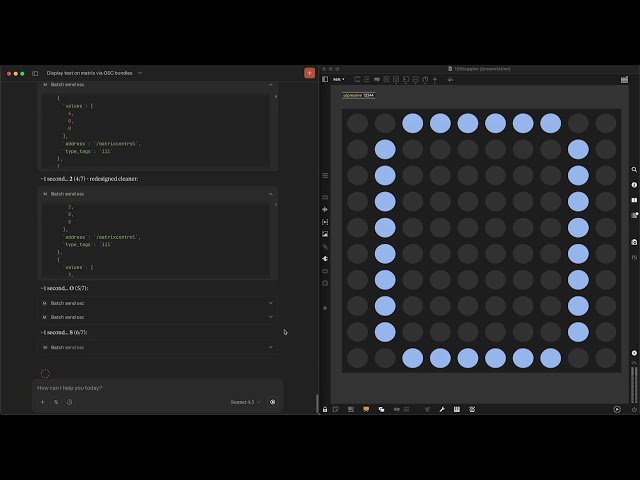640x480 pixels.
Task: Select the dial object icon in Max top toolbar
Action: [x=425, y=79]
